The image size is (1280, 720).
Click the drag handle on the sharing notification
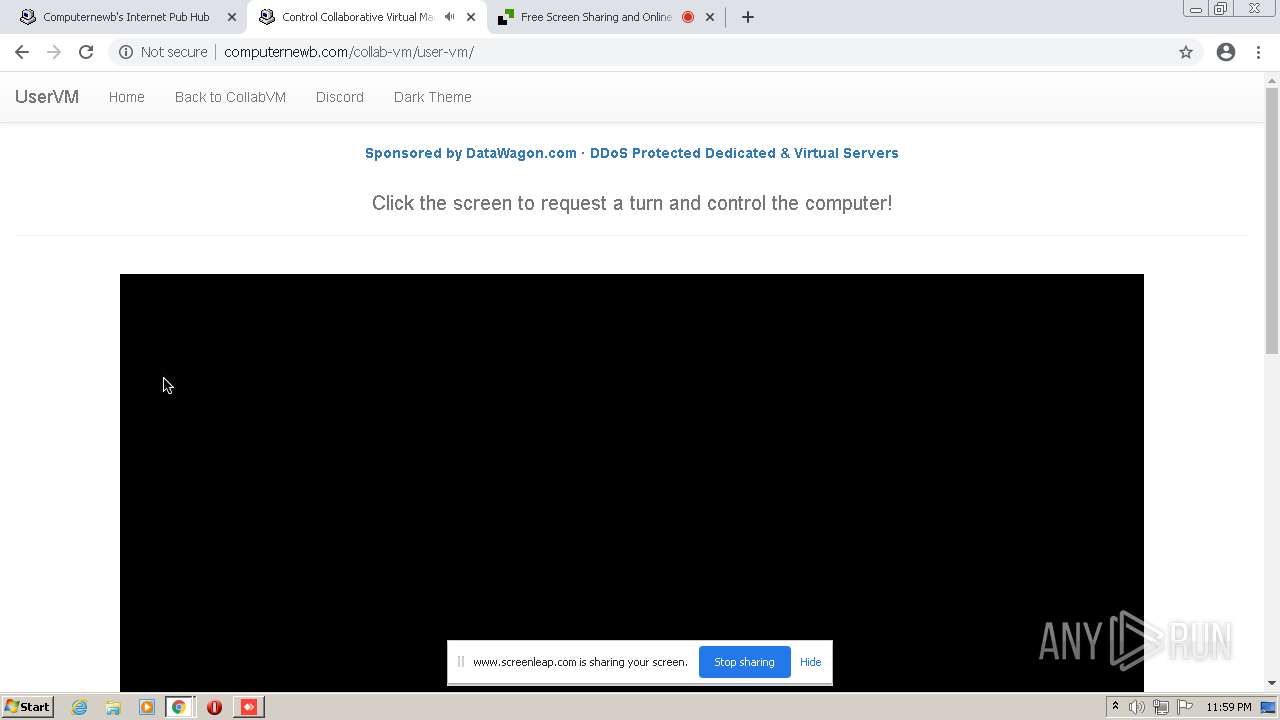[460, 661]
